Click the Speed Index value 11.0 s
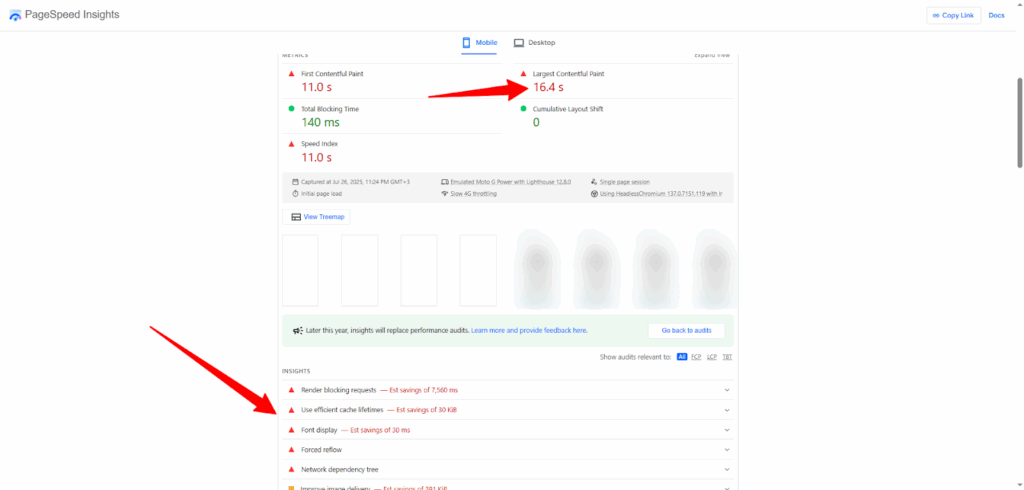 point(317,157)
